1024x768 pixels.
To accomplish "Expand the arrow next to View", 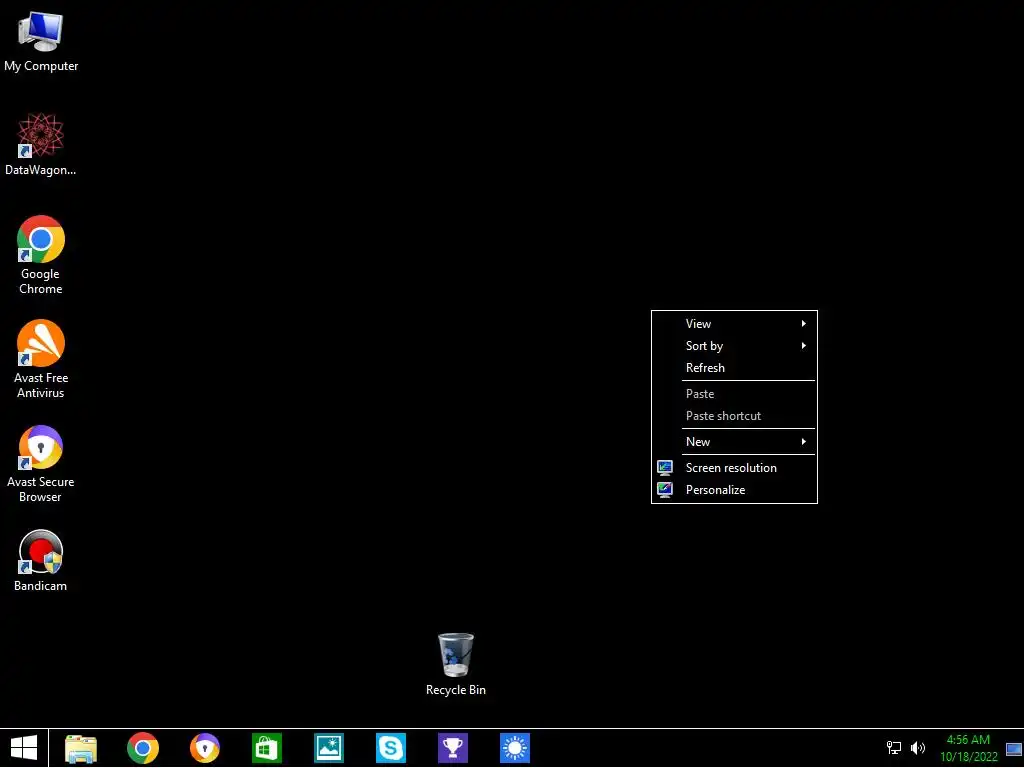I will pos(803,324).
